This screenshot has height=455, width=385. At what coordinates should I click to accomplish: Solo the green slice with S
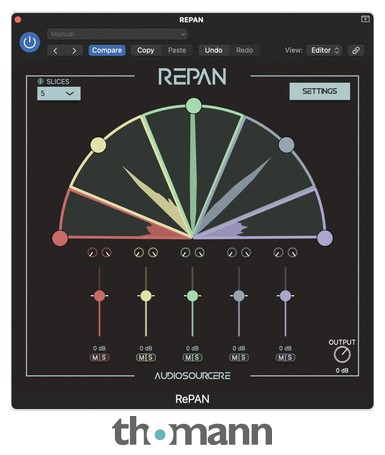point(197,358)
